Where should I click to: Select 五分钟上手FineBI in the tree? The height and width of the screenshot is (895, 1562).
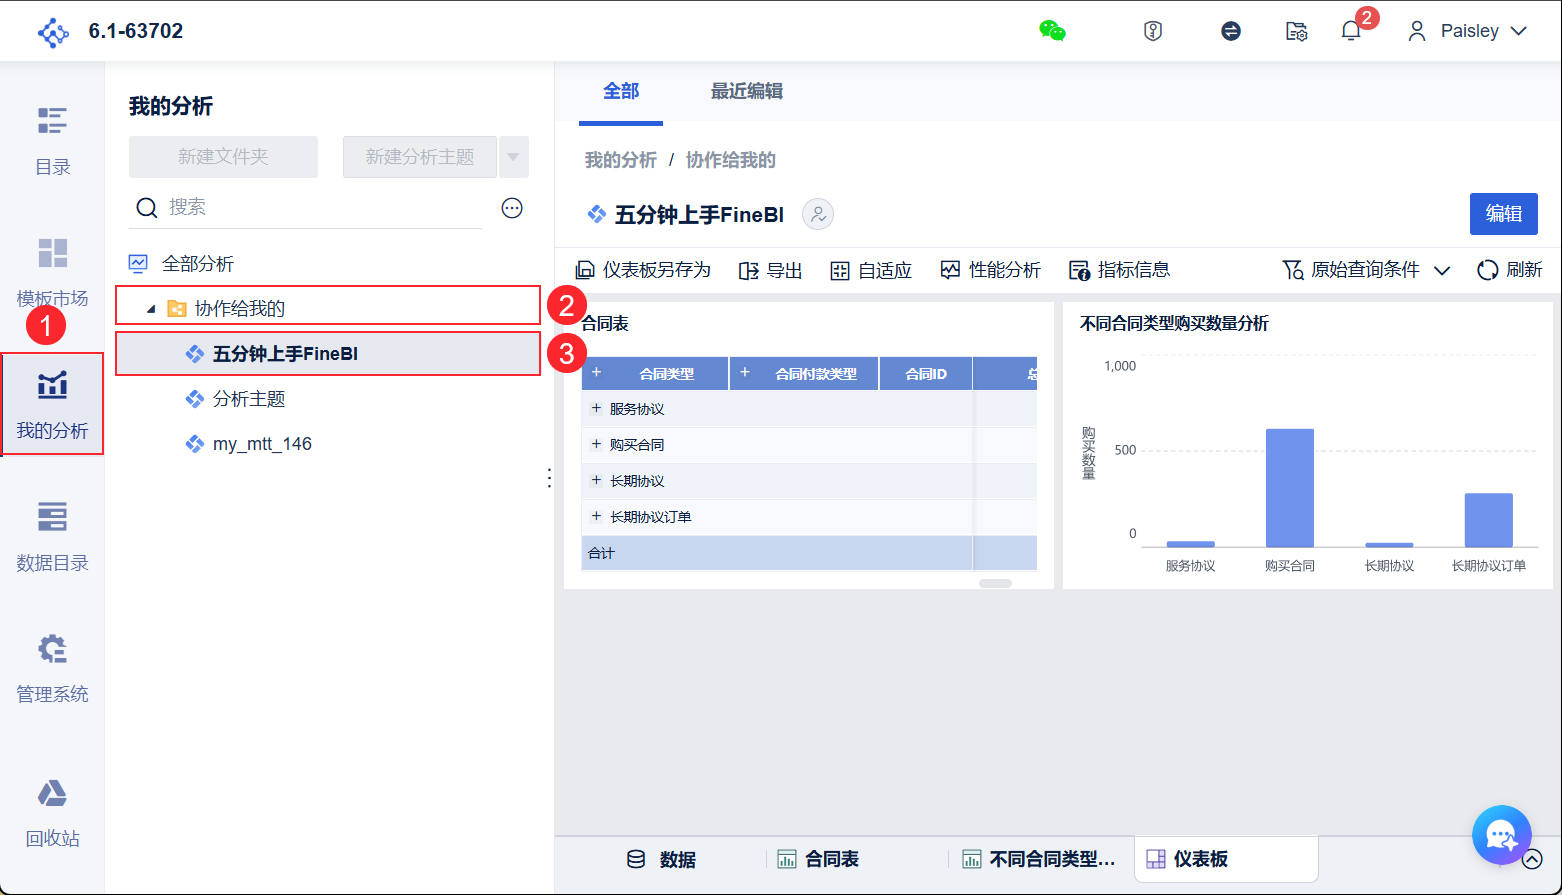(x=328, y=354)
